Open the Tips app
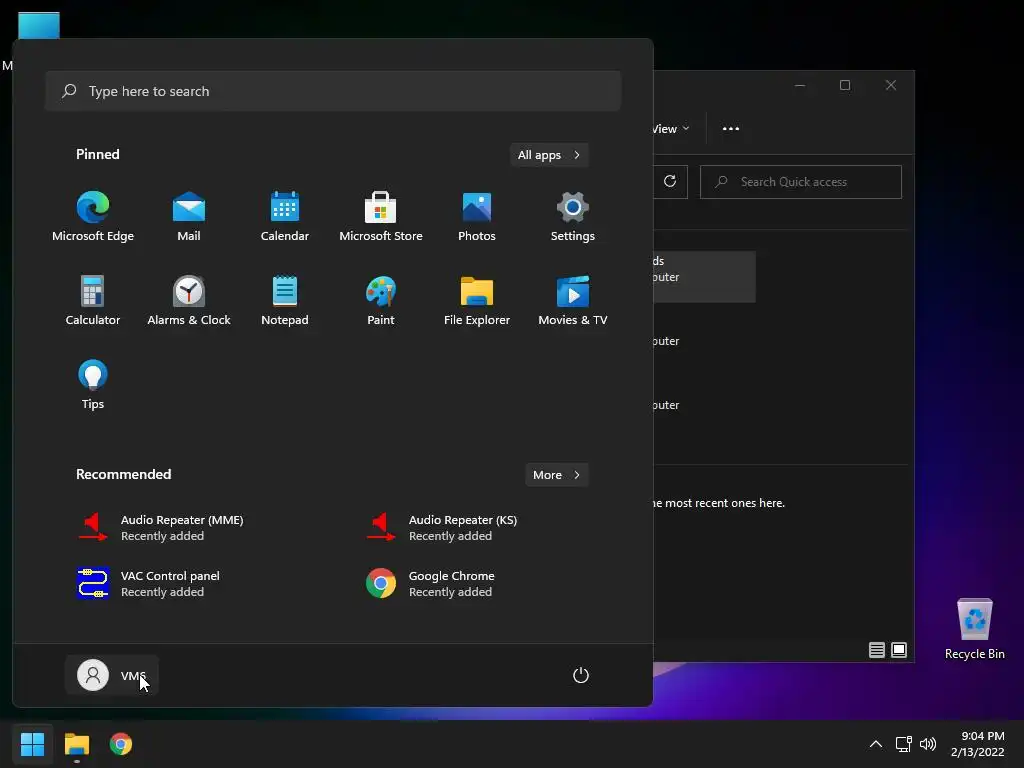The width and height of the screenshot is (1024, 768). click(93, 385)
